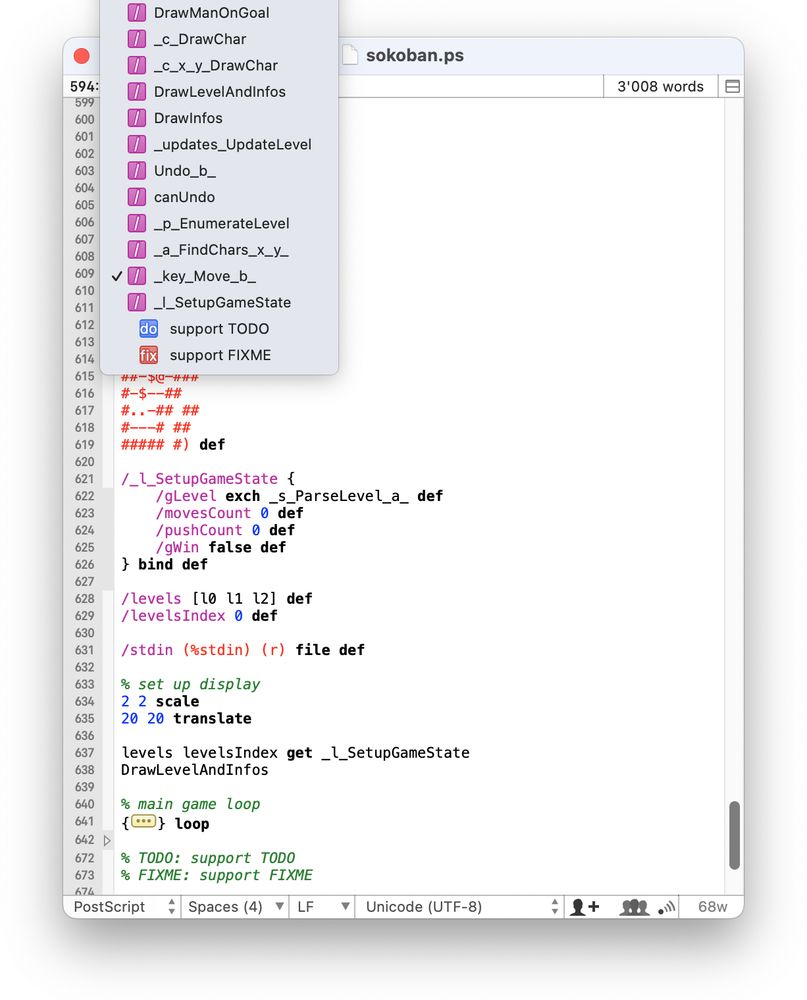Expand the folded loop code placeholder
This screenshot has height=1000, width=807.
coord(144,821)
